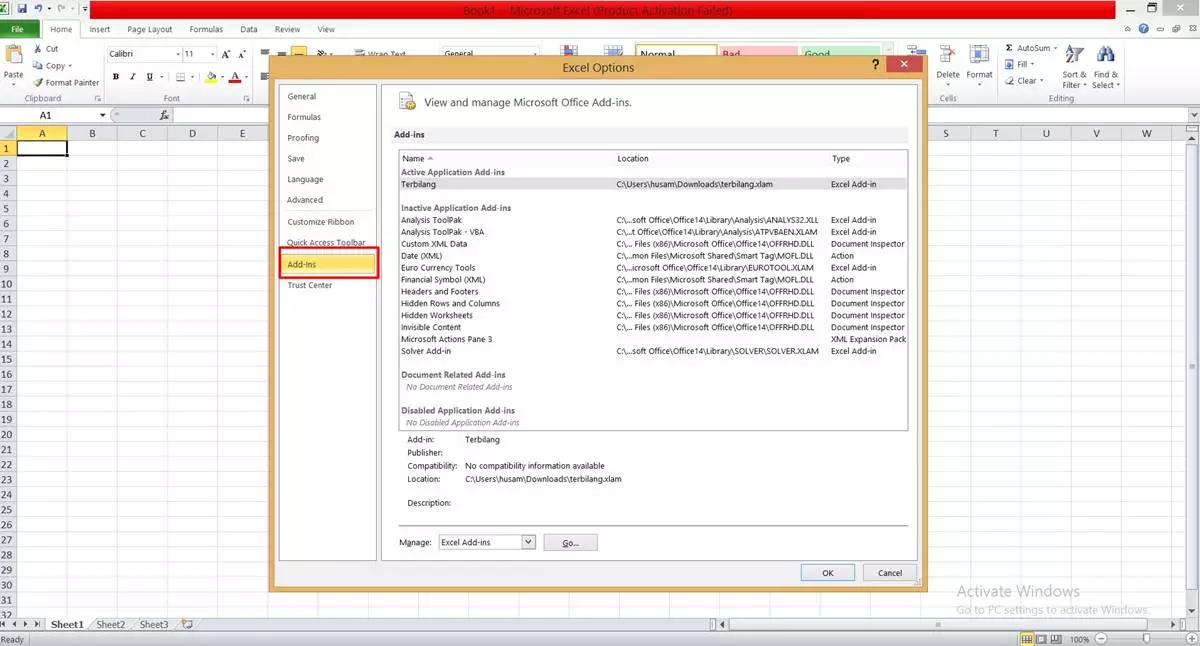Click the column V header
Image resolution: width=1200 pixels, height=646 pixels.
[x=1097, y=133]
